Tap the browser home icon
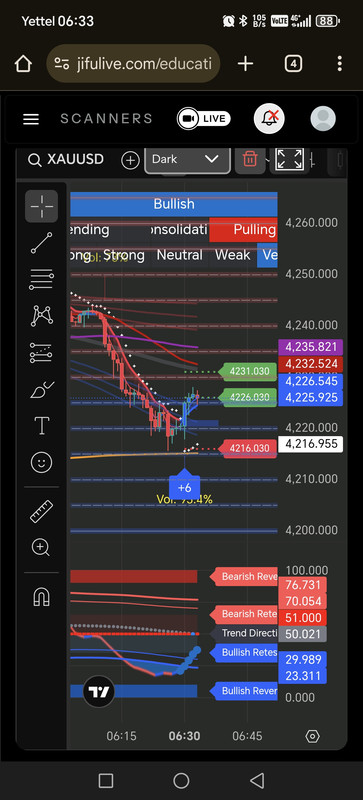This screenshot has height=800, width=363. (23, 64)
